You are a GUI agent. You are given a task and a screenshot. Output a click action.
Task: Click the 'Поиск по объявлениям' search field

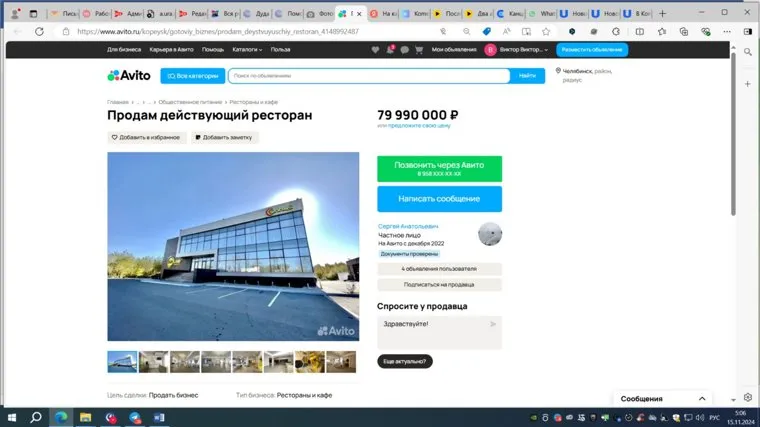tap(370, 75)
